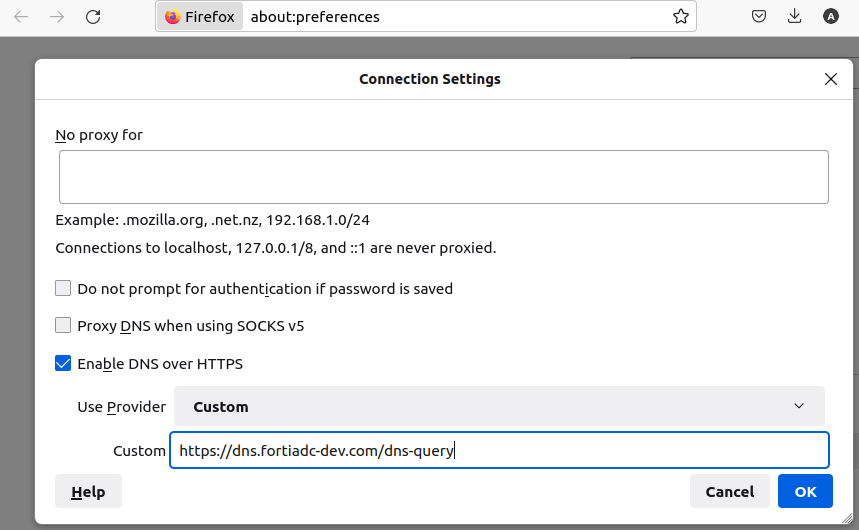Open the Save to Pocket icon
This screenshot has height=530, width=859.
tap(760, 17)
